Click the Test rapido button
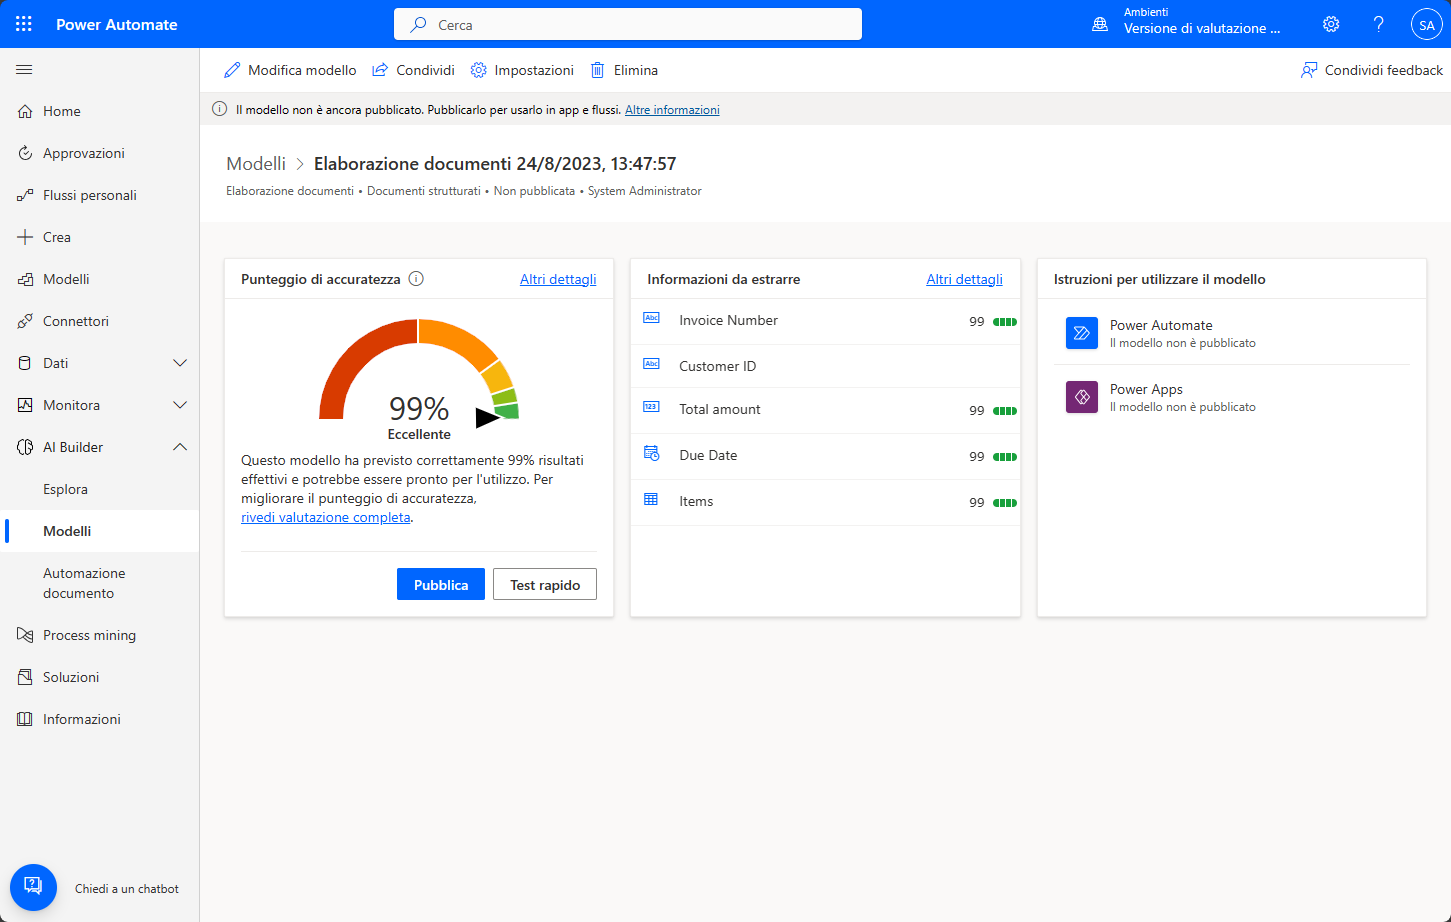The image size is (1451, 922). click(x=545, y=584)
